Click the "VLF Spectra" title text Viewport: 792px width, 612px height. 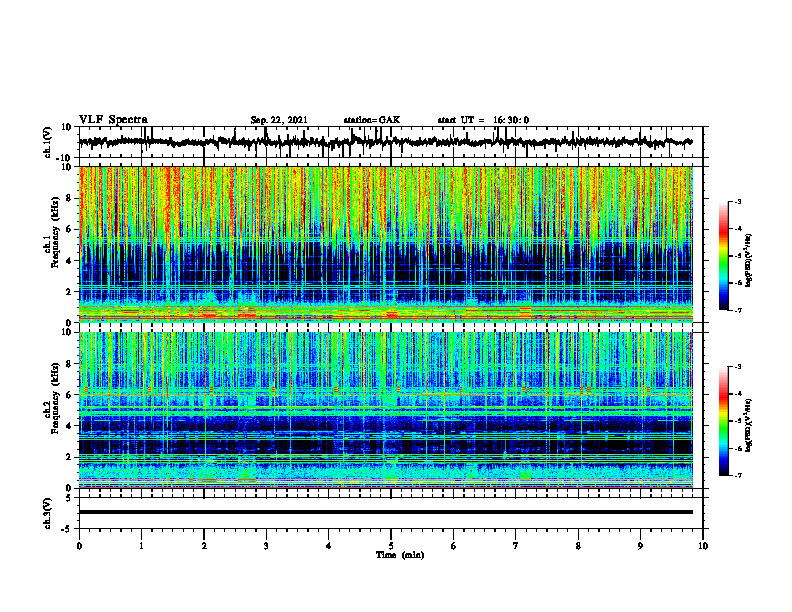113,120
